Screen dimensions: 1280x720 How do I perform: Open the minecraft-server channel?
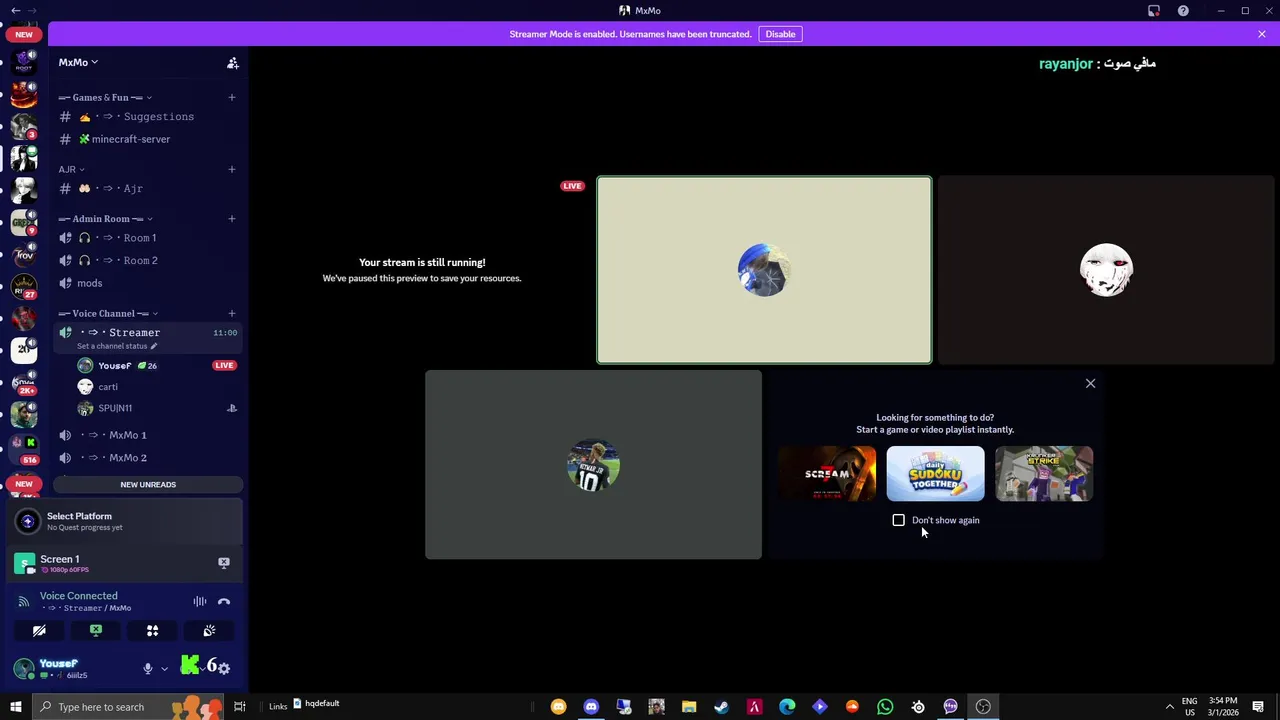click(x=148, y=139)
